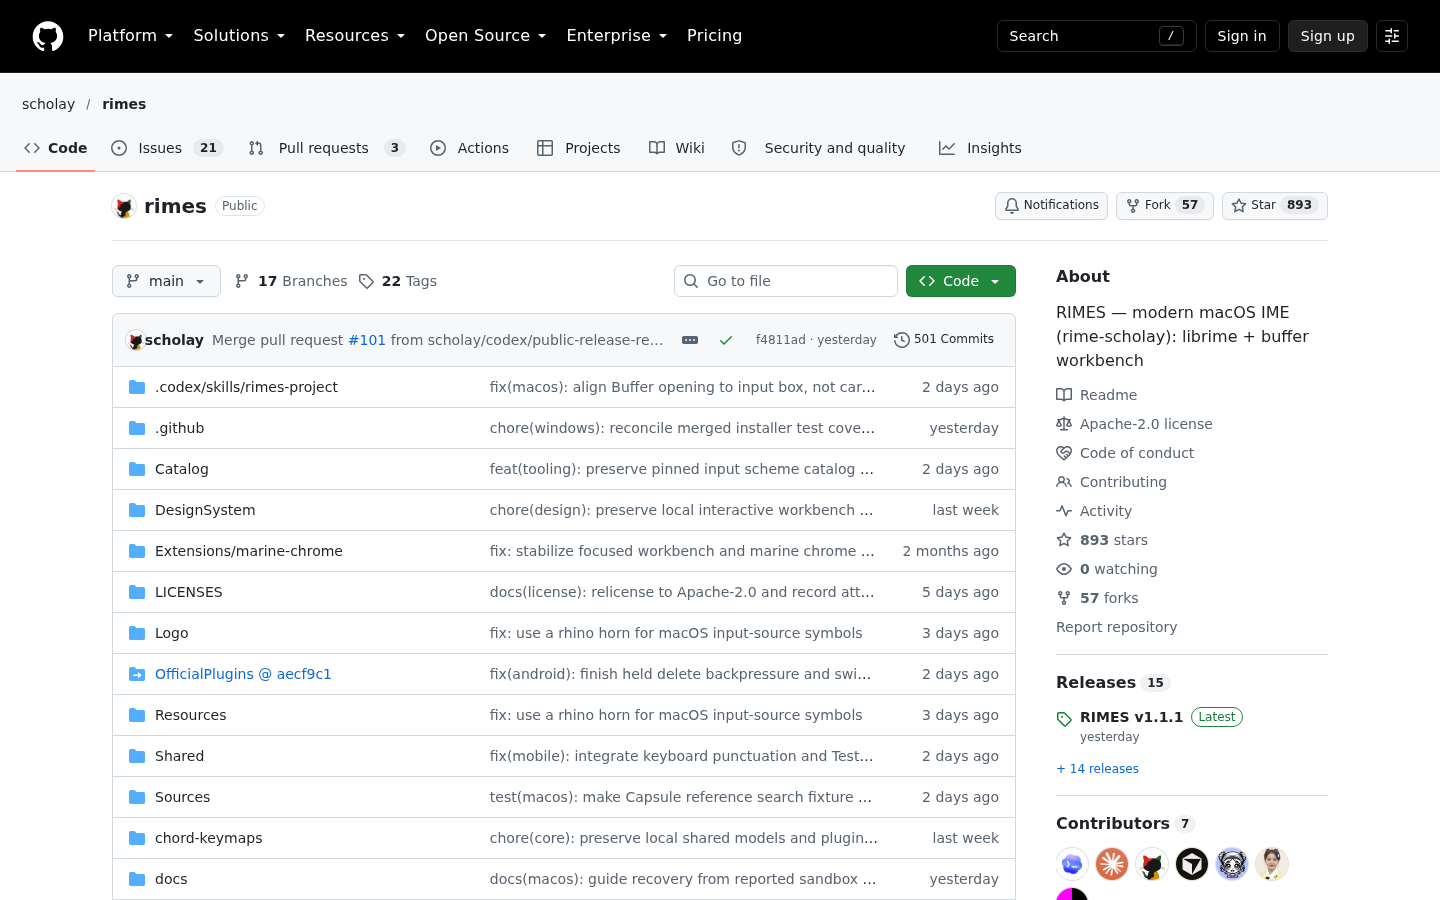Screen dimensions: 1440x900
Task: Open the Platform dropdown menu
Action: [131, 36]
